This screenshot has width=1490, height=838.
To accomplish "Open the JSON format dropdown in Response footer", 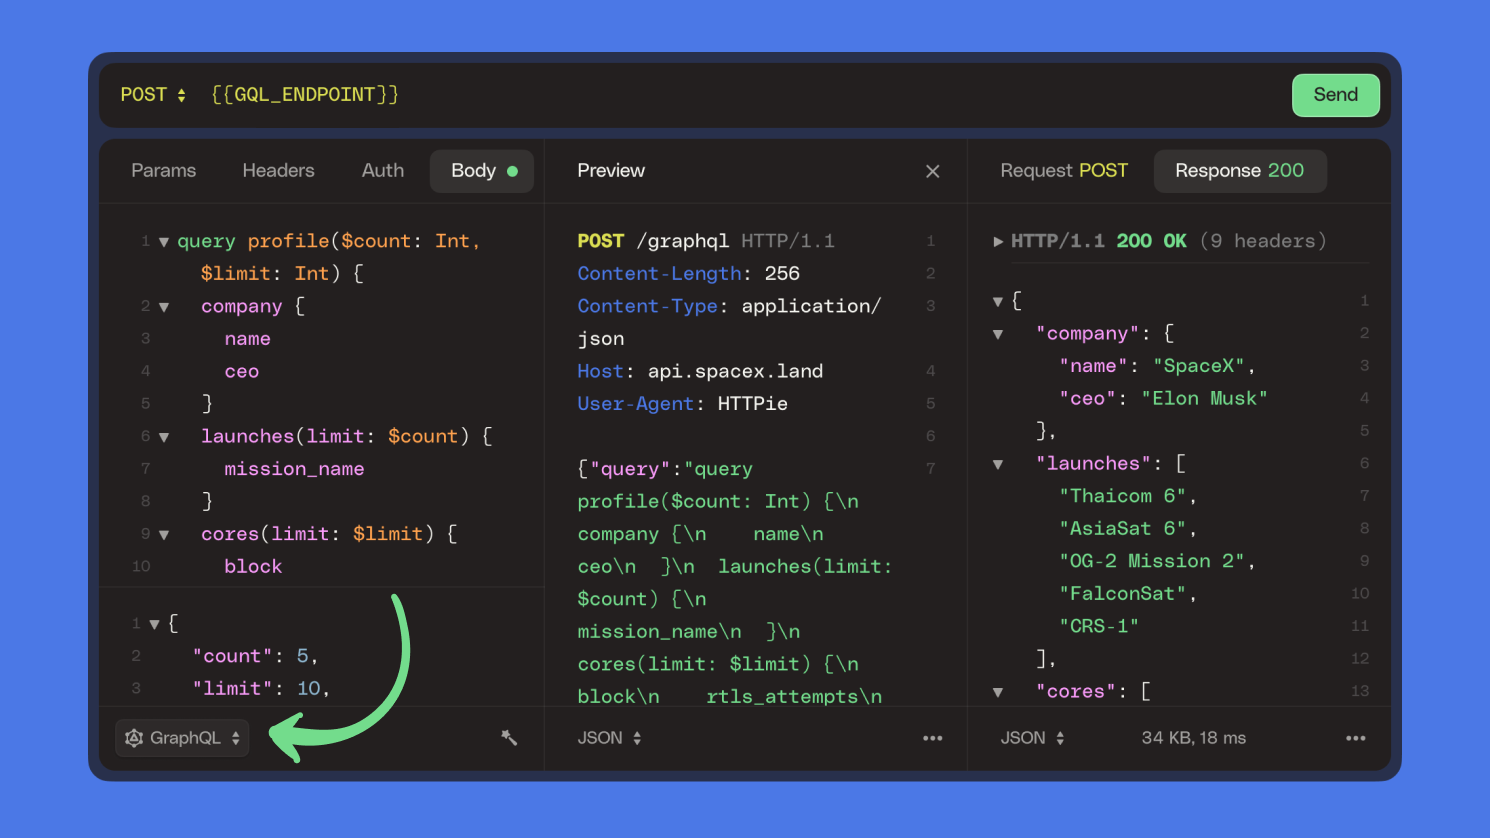I will point(1062,737).
